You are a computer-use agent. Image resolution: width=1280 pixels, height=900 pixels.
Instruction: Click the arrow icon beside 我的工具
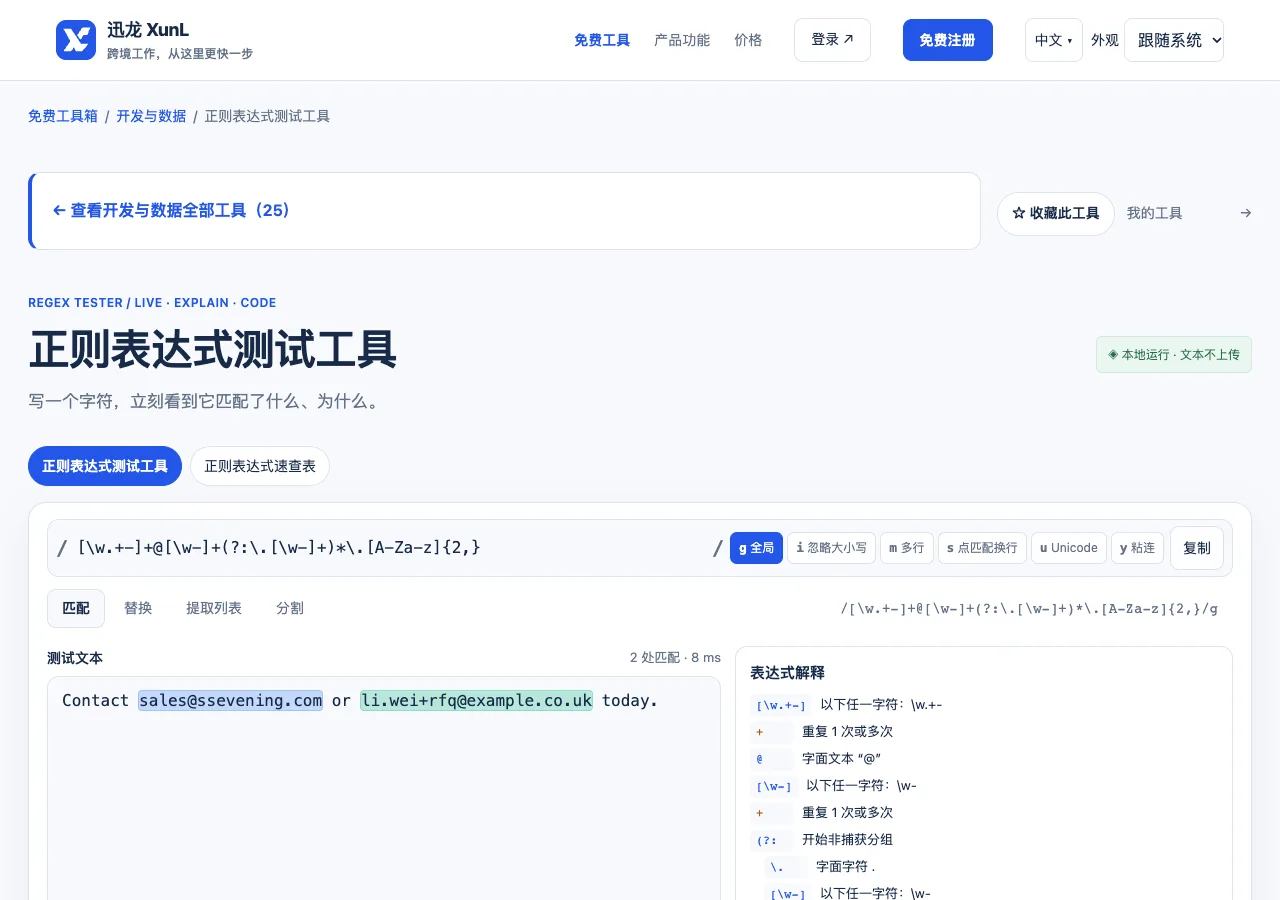coord(1245,213)
